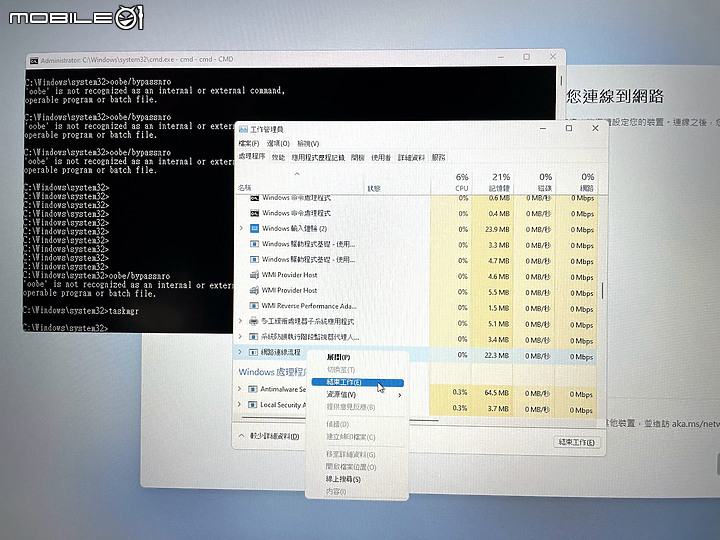
Task: Choose 結束工作(E) in the context menu
Action: pos(357,382)
